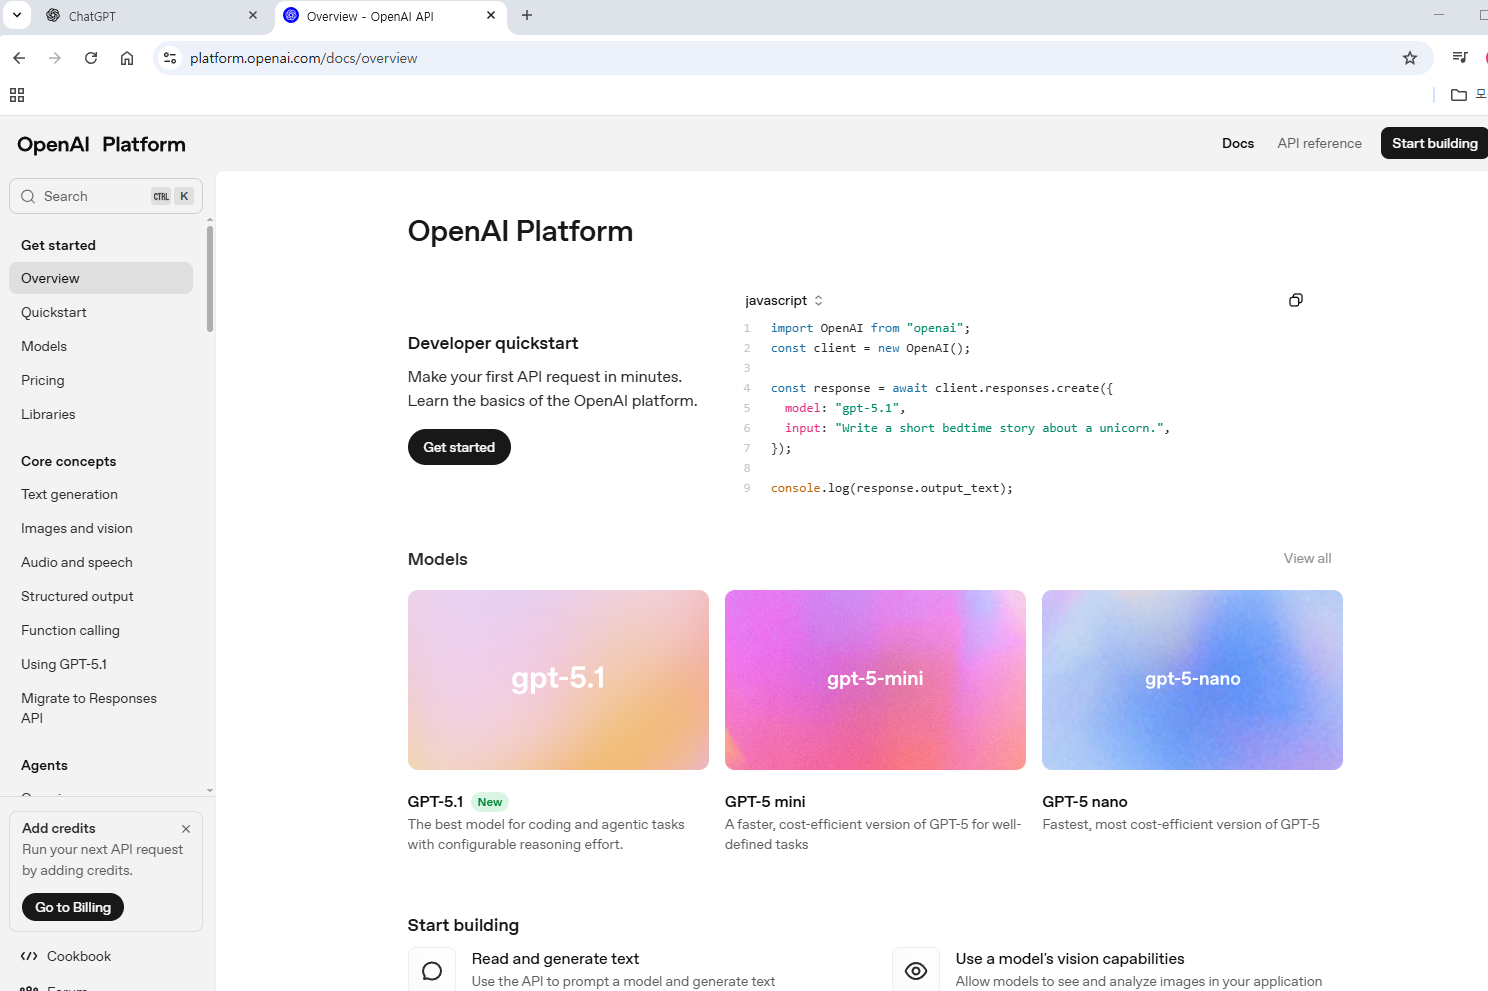Click the Go to Billing button
The height and width of the screenshot is (991, 1488).
coord(73,907)
